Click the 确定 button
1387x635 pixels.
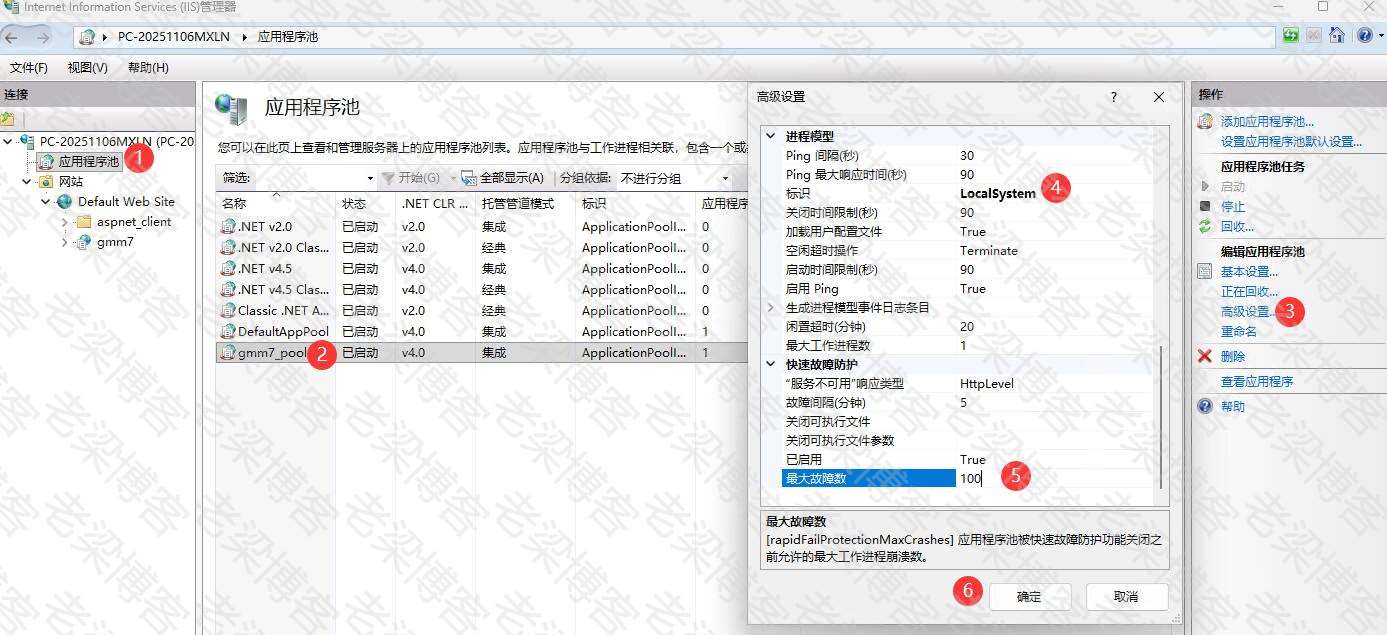[x=1030, y=596]
